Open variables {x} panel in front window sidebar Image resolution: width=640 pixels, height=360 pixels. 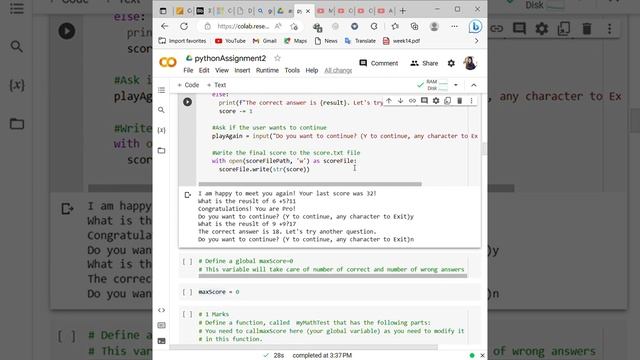162,130
